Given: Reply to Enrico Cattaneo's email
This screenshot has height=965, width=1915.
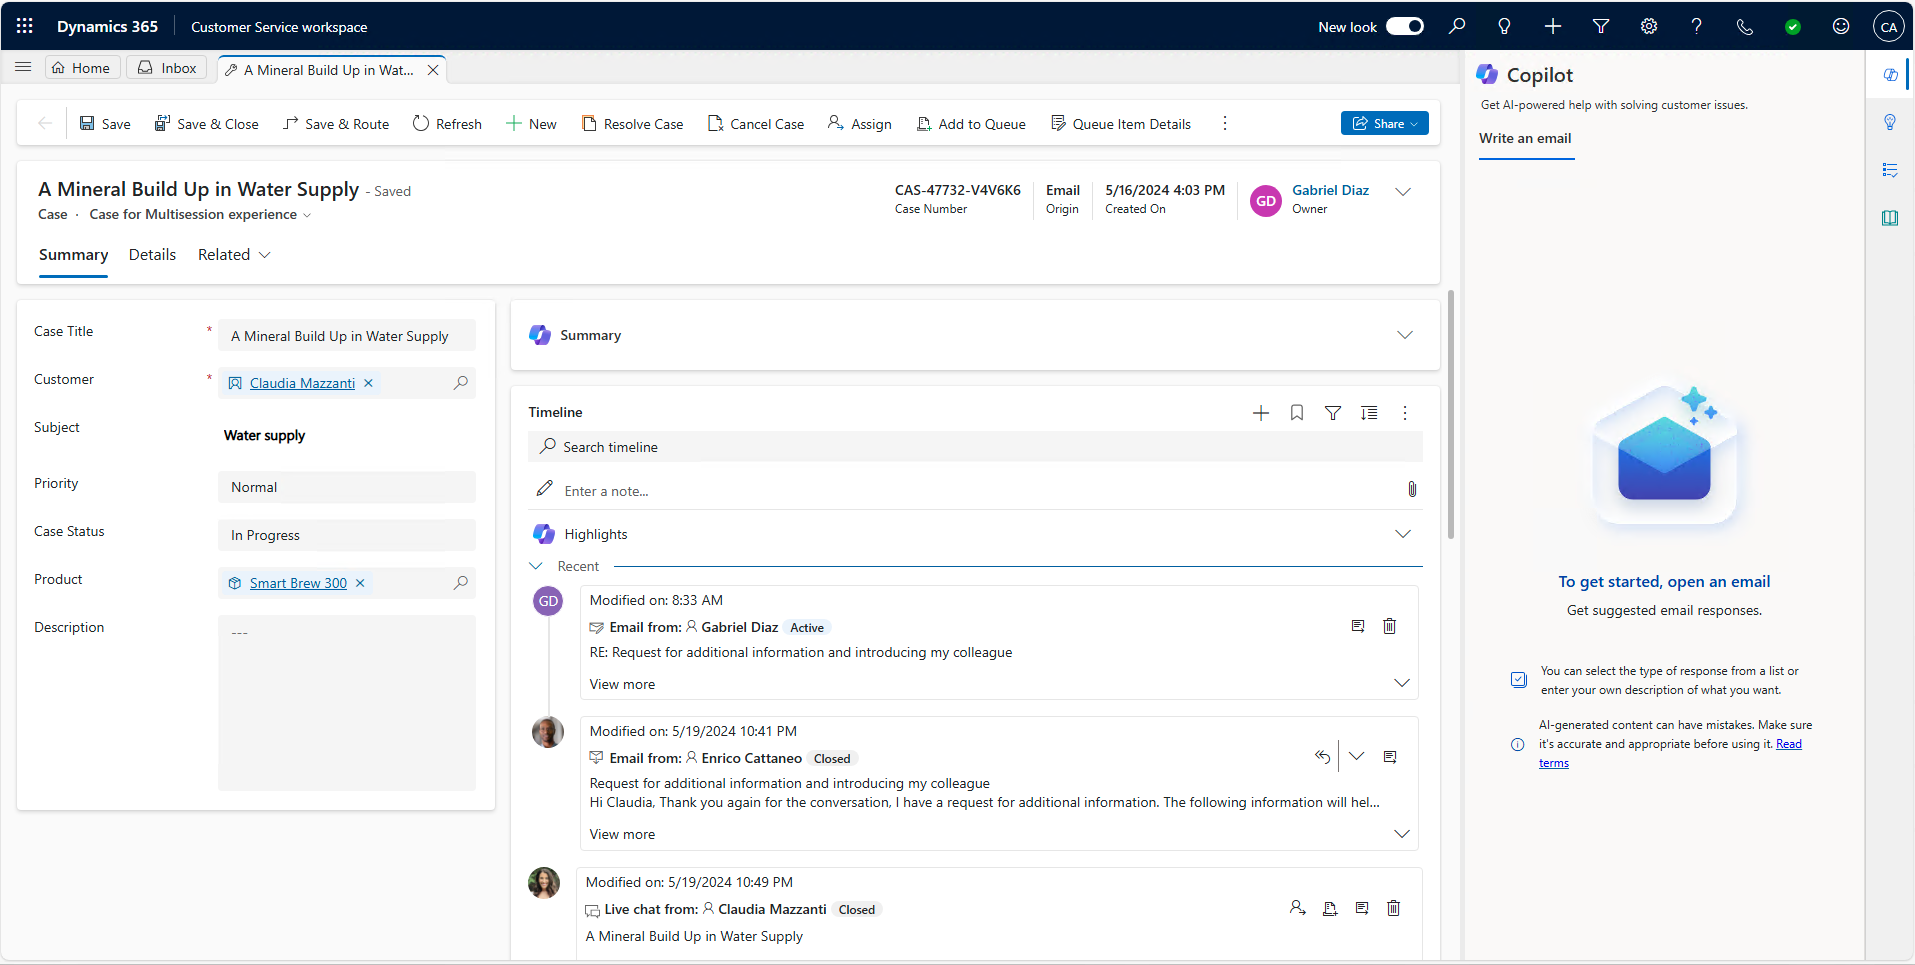Looking at the screenshot, I should pos(1322,756).
